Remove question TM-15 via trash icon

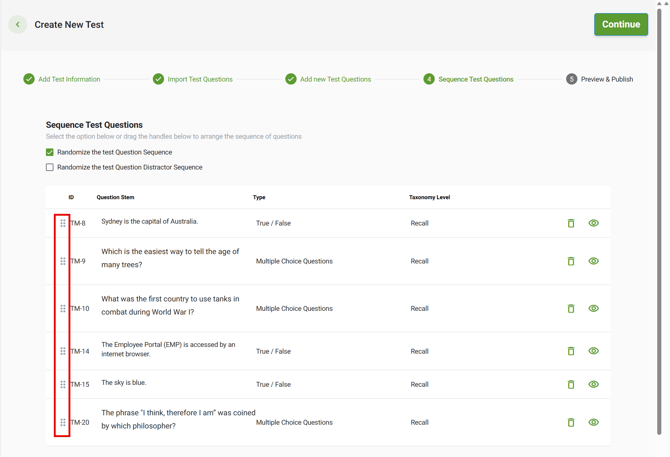(x=571, y=384)
